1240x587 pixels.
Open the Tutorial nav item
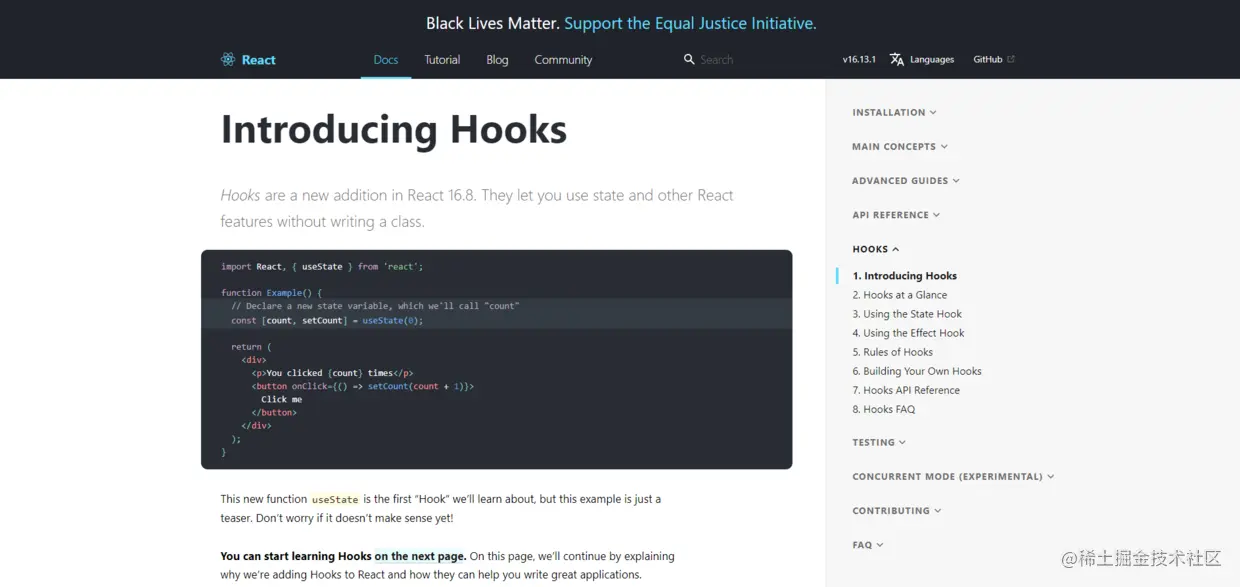(x=442, y=60)
